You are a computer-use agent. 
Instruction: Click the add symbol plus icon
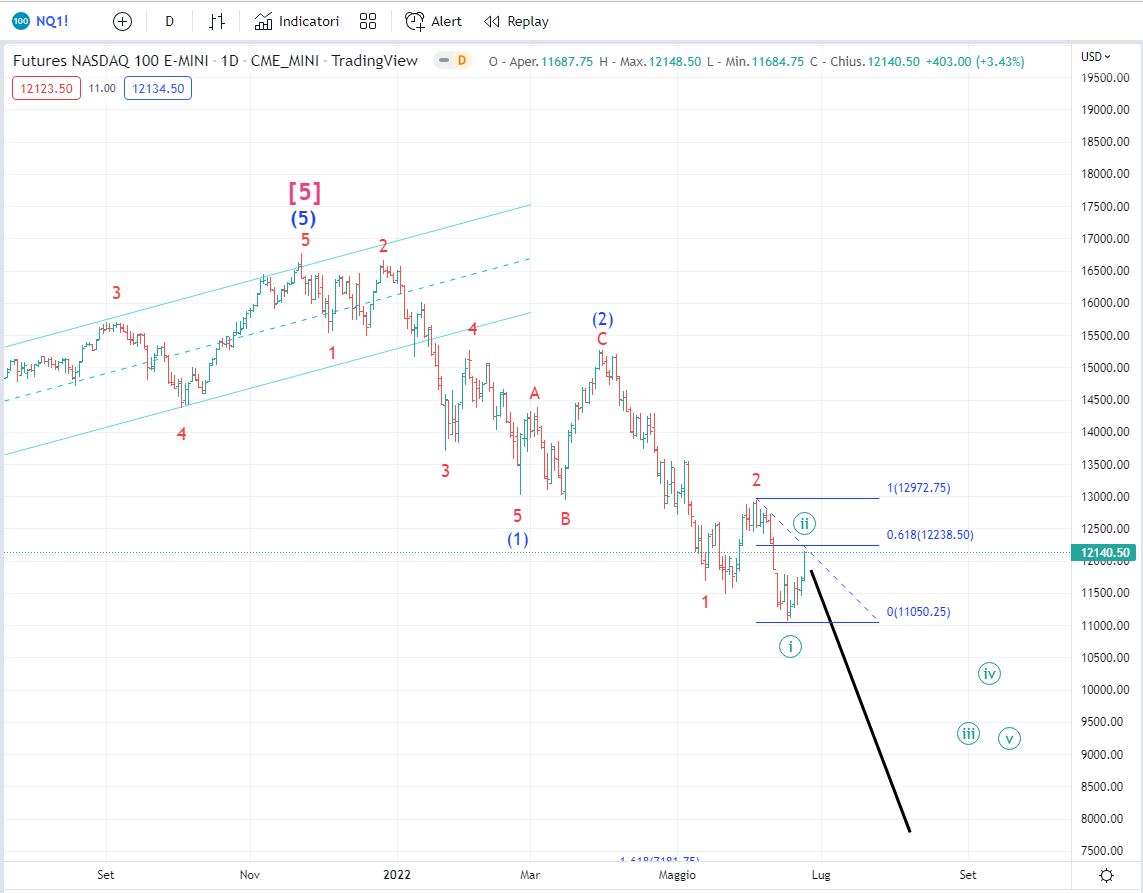tap(122, 21)
